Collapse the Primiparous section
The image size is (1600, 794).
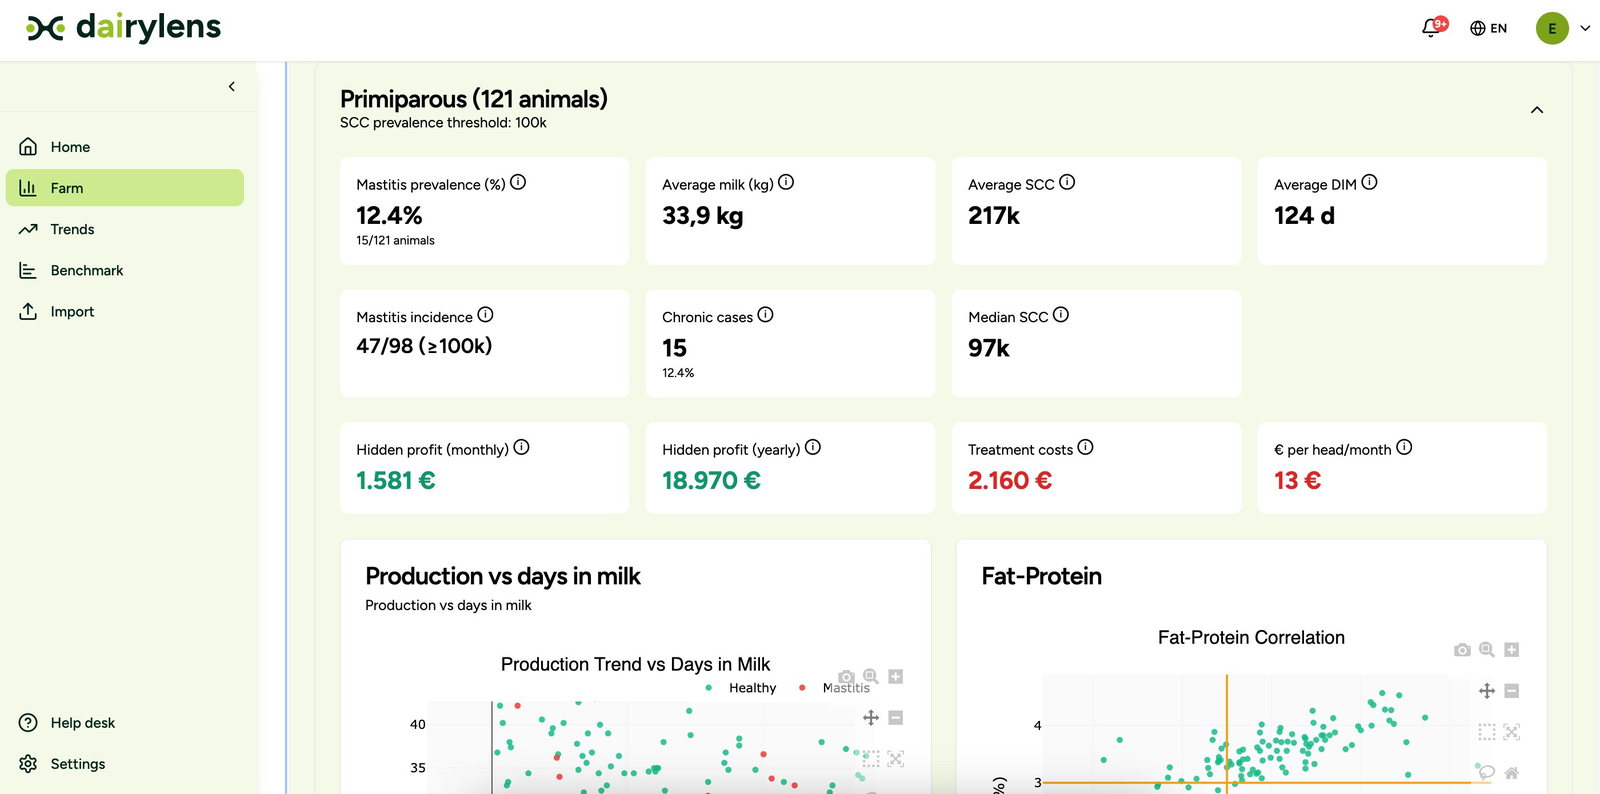pyautogui.click(x=1537, y=110)
